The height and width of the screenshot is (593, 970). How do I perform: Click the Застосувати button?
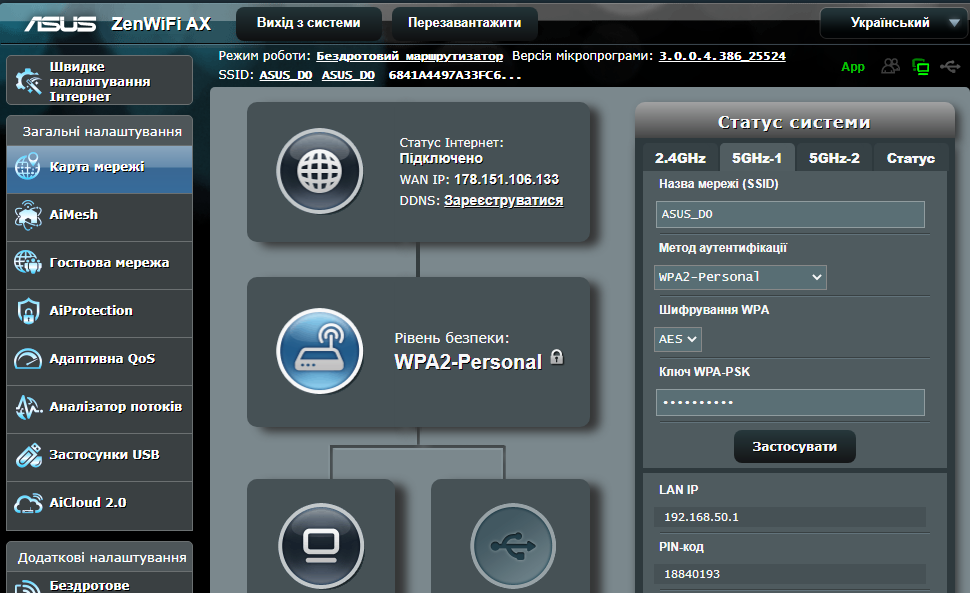point(794,446)
